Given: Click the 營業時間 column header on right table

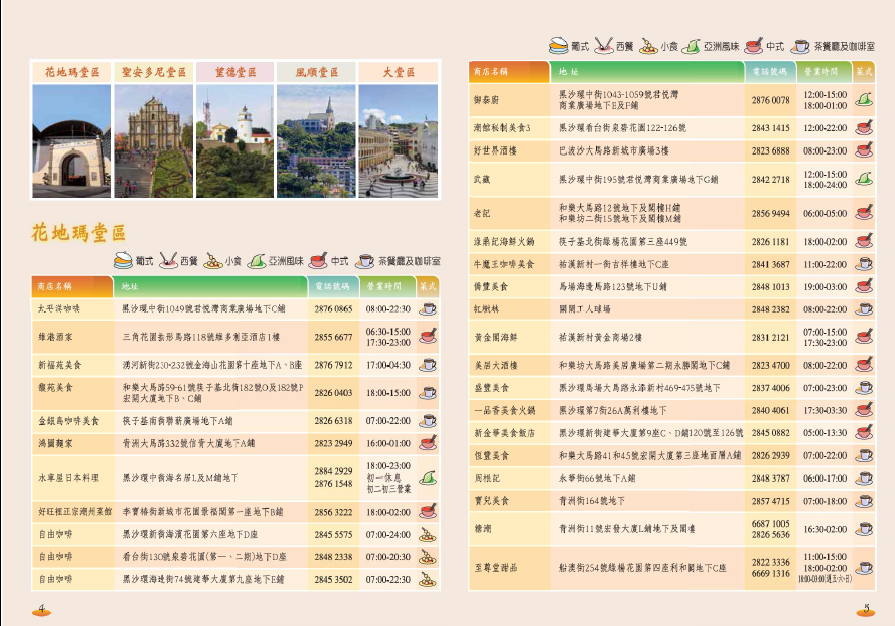Looking at the screenshot, I should [x=822, y=72].
